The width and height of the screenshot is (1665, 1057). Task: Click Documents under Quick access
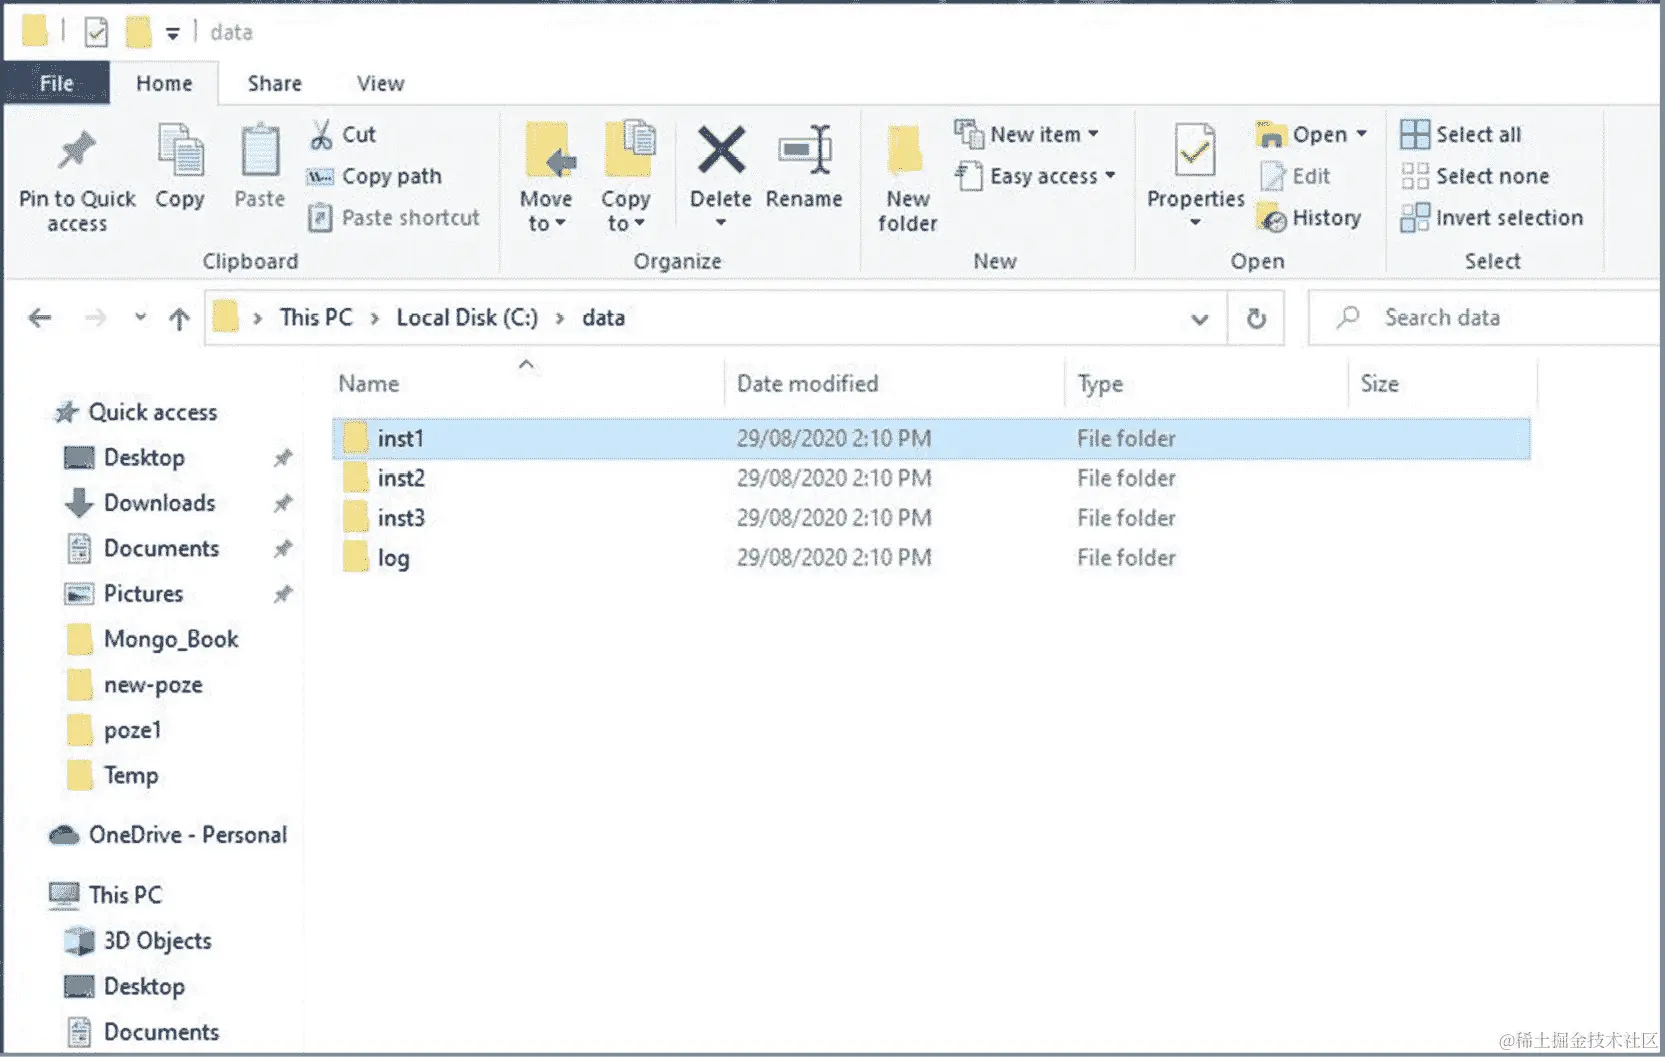pos(161,549)
